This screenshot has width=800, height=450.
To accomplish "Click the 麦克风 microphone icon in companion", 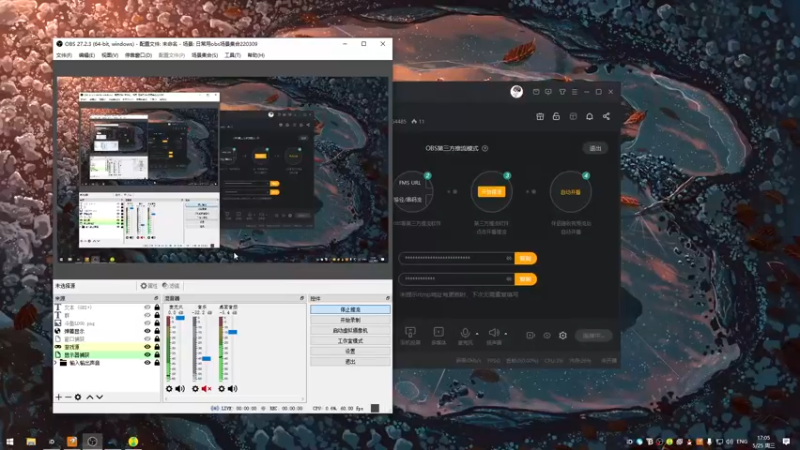I will pos(465,332).
